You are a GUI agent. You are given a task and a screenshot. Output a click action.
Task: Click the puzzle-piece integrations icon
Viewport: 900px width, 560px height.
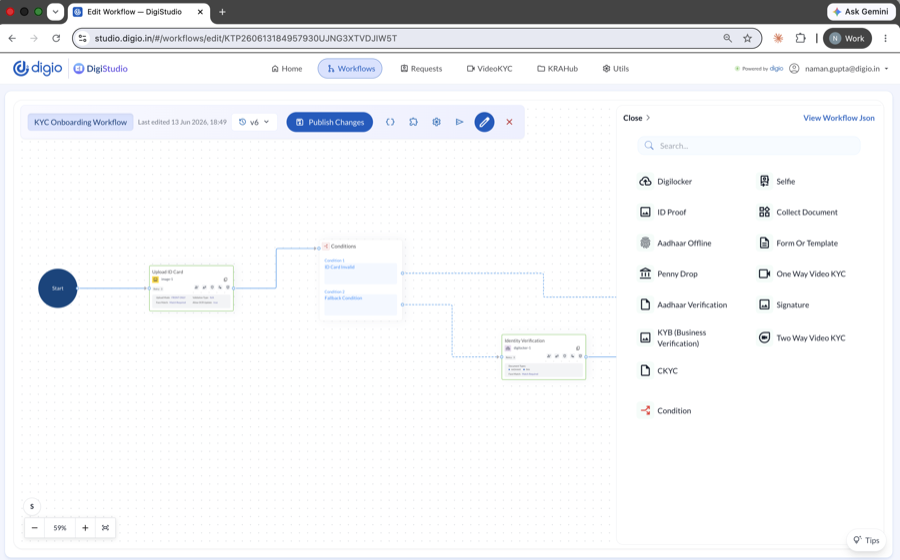click(x=413, y=122)
